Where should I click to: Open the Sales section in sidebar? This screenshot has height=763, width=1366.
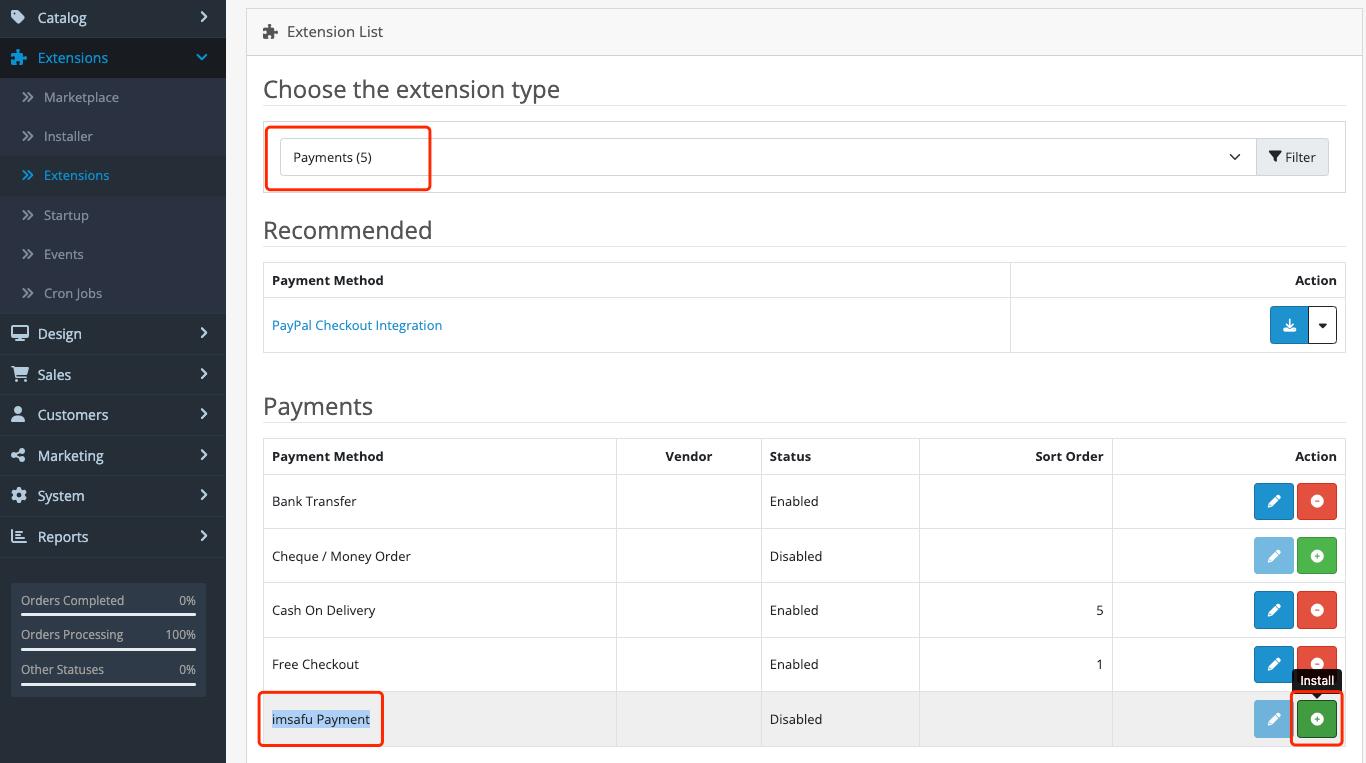(x=55, y=374)
